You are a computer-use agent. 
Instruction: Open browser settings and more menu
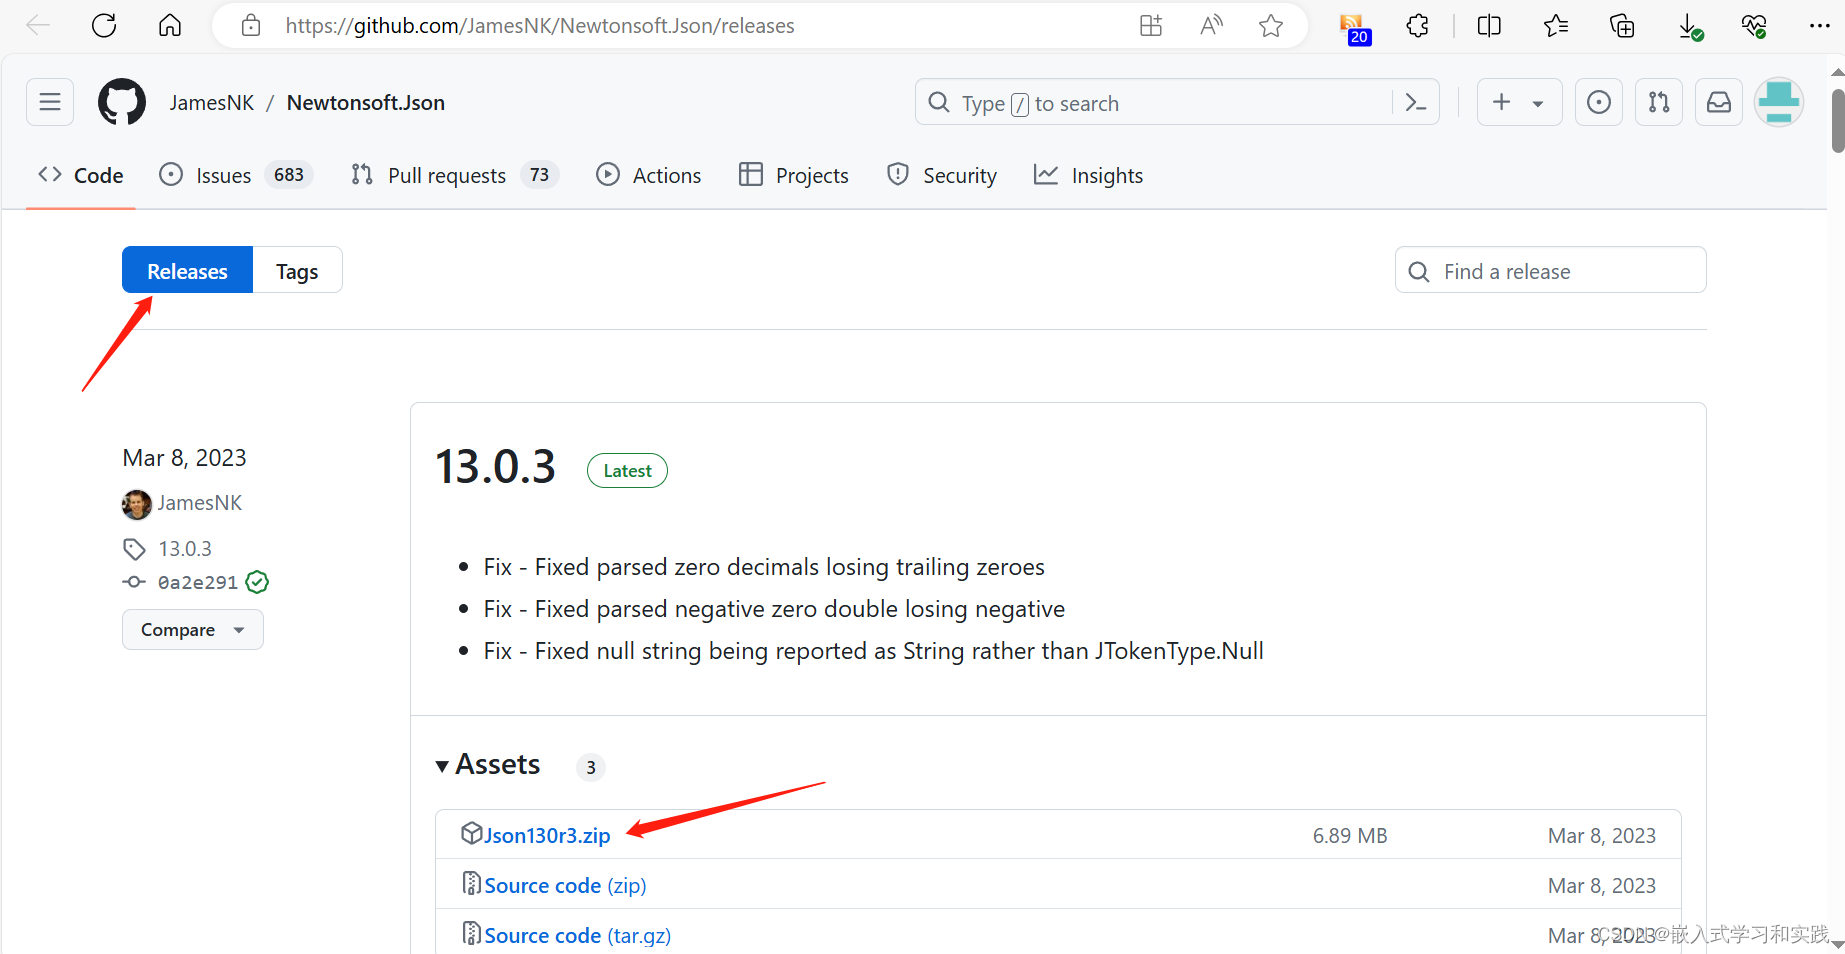click(x=1820, y=25)
